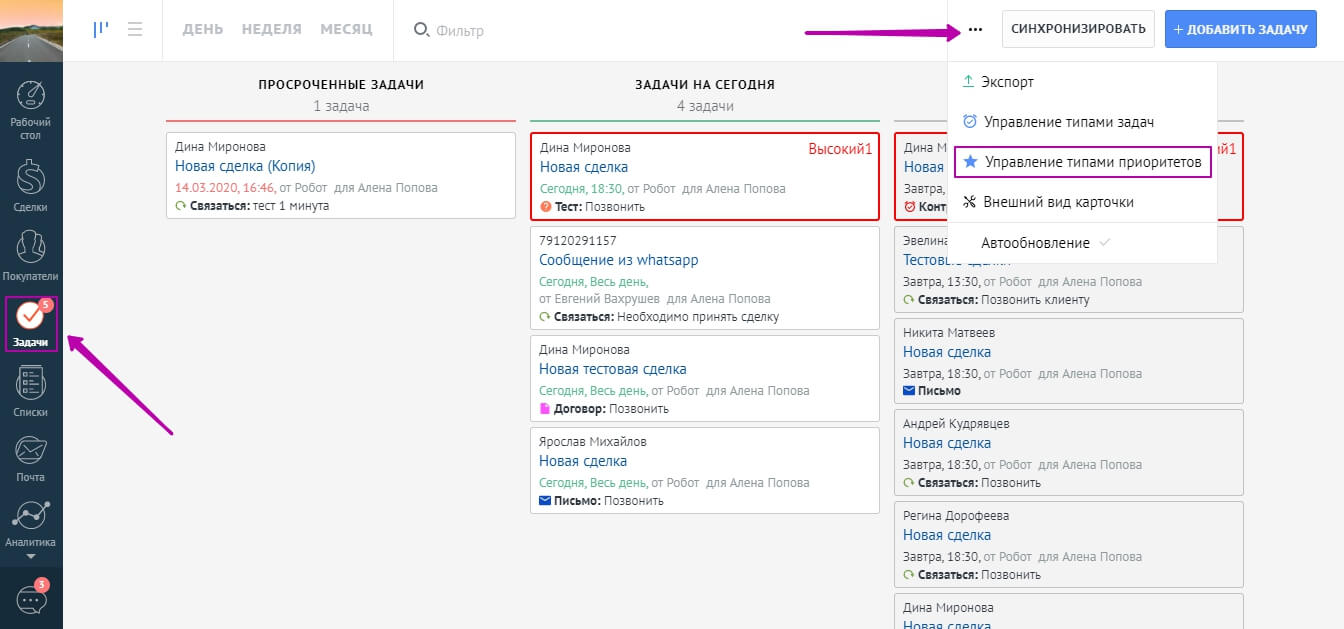Open chat messages icon with badge

click(x=31, y=599)
